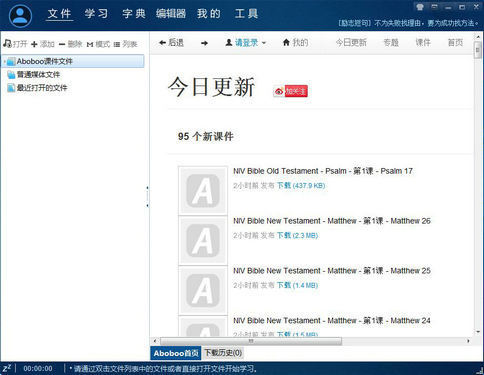Click the forward arrow icon

click(x=204, y=43)
